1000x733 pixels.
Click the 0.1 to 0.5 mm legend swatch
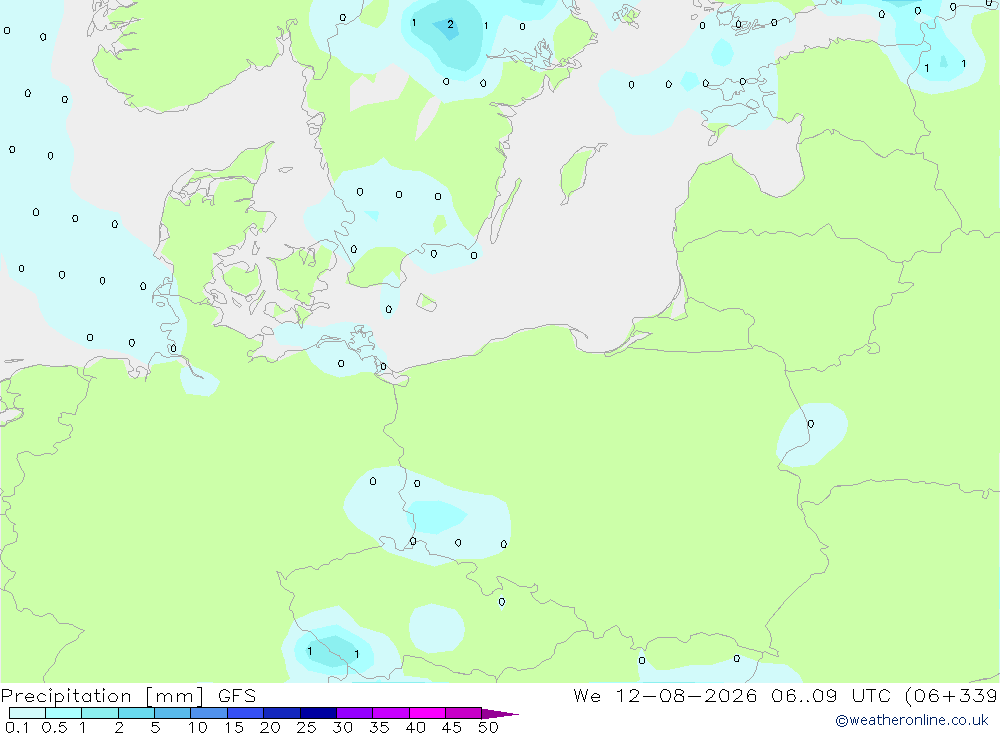tap(27, 713)
